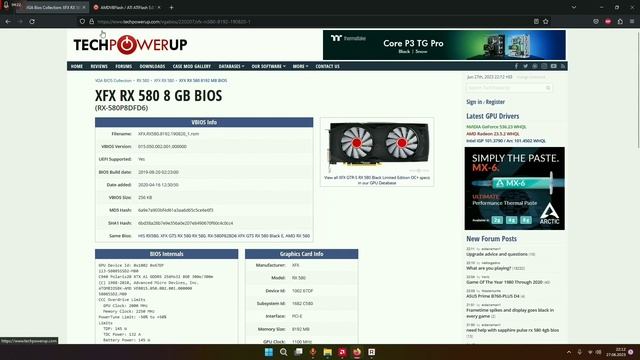640x360 pixels.
Task: Open the tracking protection shield icon
Action: [82, 22]
